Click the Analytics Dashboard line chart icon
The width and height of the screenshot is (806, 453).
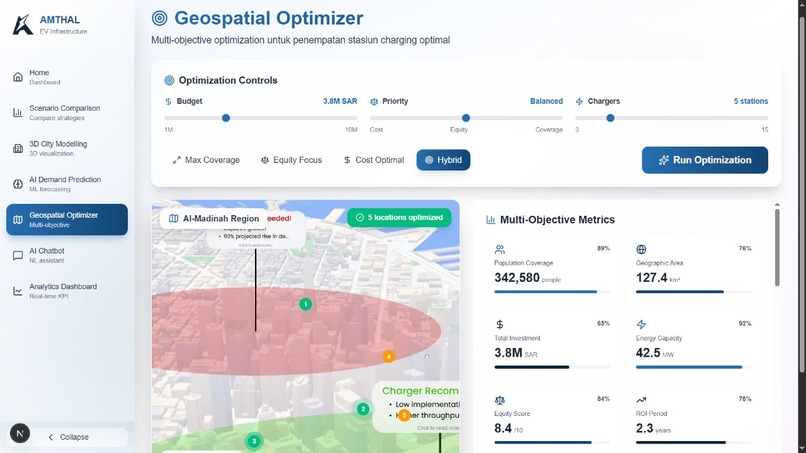coord(18,291)
